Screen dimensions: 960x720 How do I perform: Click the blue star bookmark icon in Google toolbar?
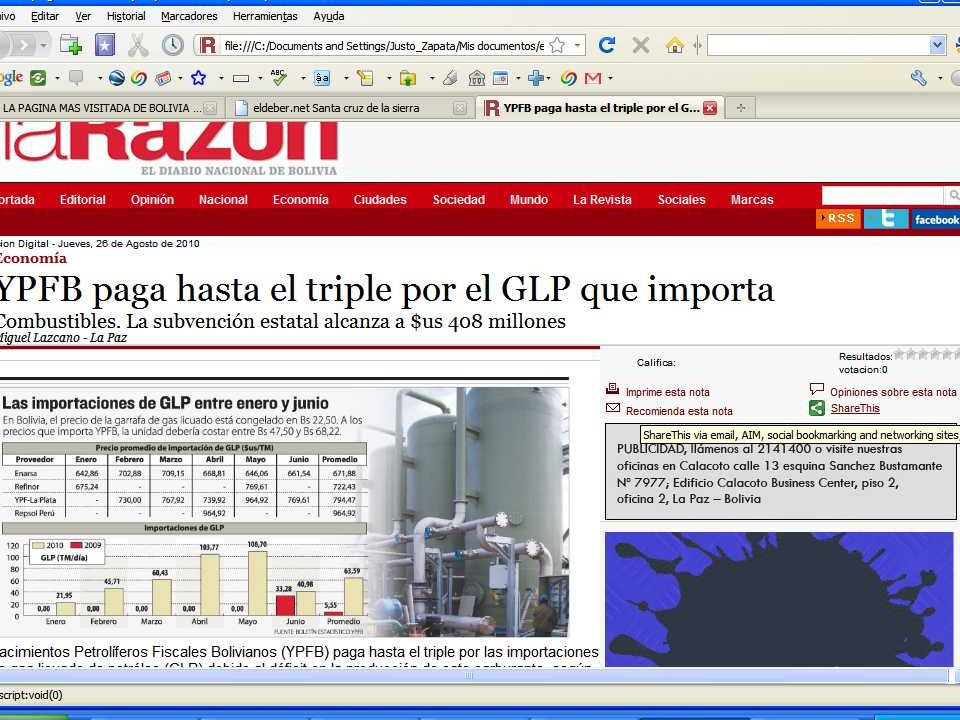tap(198, 78)
